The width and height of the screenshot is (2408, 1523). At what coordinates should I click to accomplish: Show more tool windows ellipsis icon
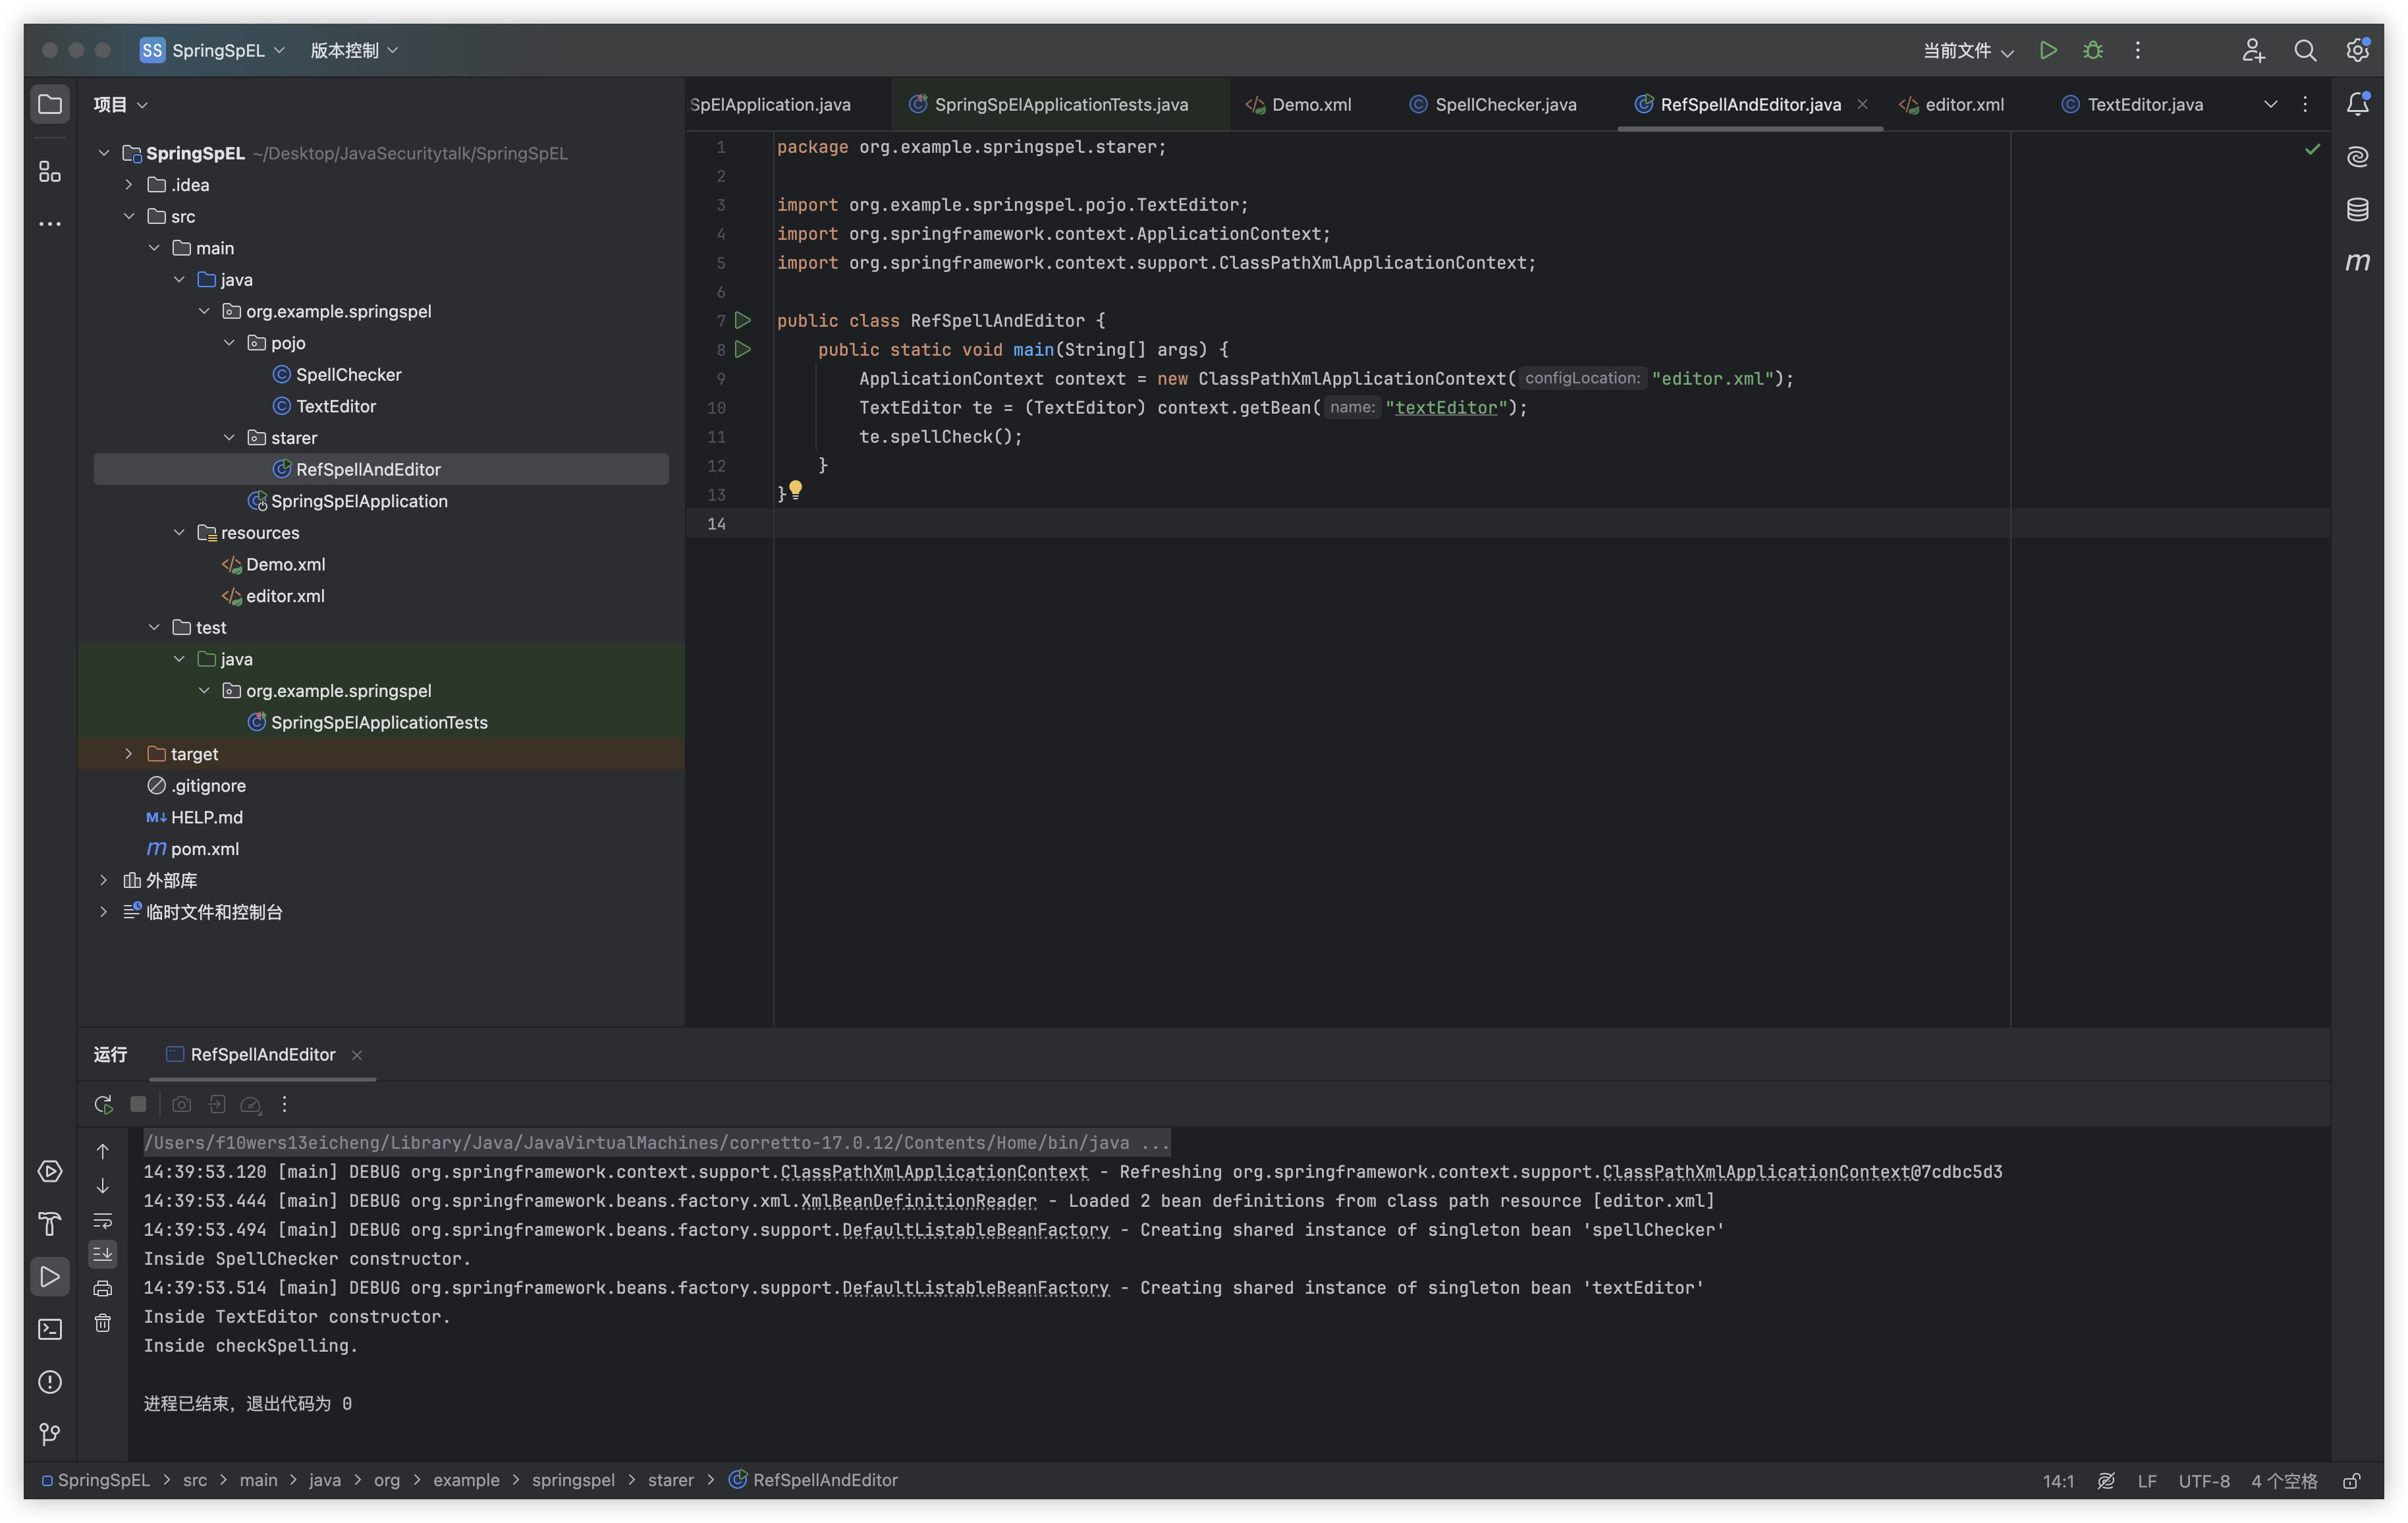[x=49, y=224]
